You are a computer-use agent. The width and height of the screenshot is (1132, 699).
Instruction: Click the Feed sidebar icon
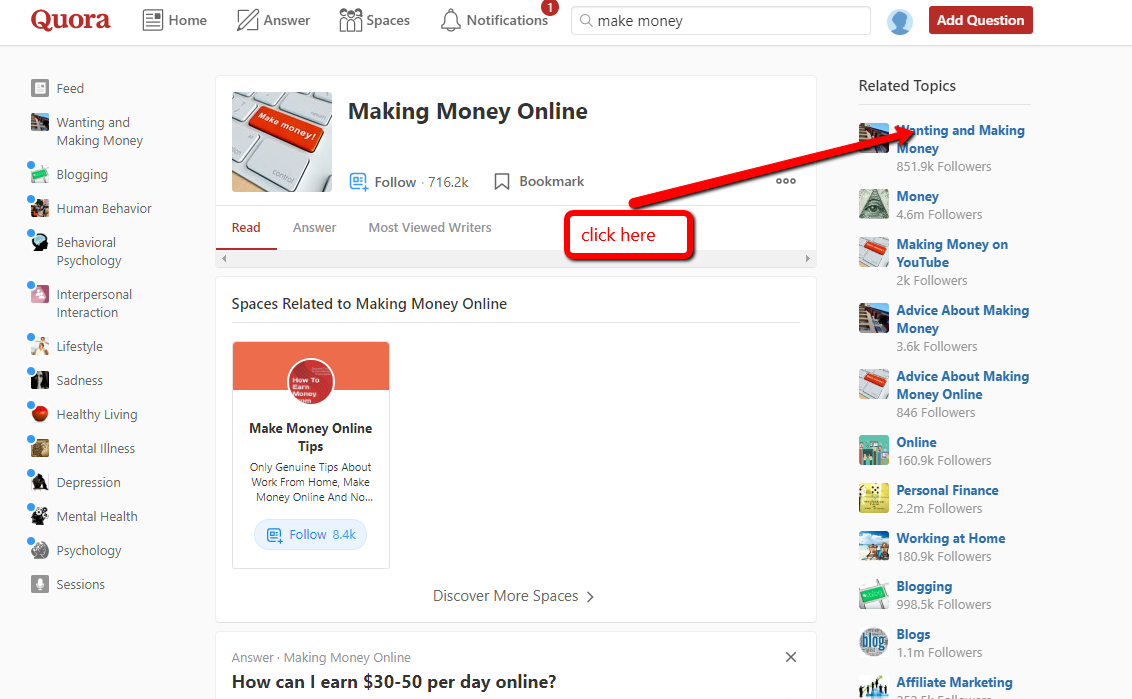(x=40, y=88)
